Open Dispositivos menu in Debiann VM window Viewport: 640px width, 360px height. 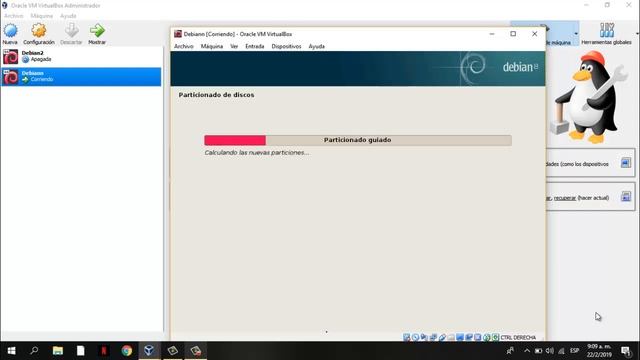287,46
